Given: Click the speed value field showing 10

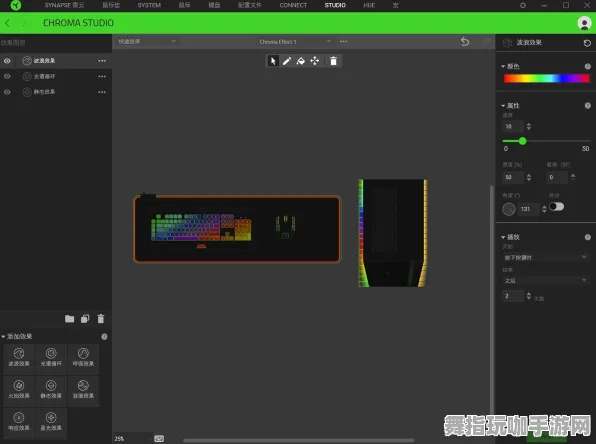Looking at the screenshot, I should click(x=513, y=126).
